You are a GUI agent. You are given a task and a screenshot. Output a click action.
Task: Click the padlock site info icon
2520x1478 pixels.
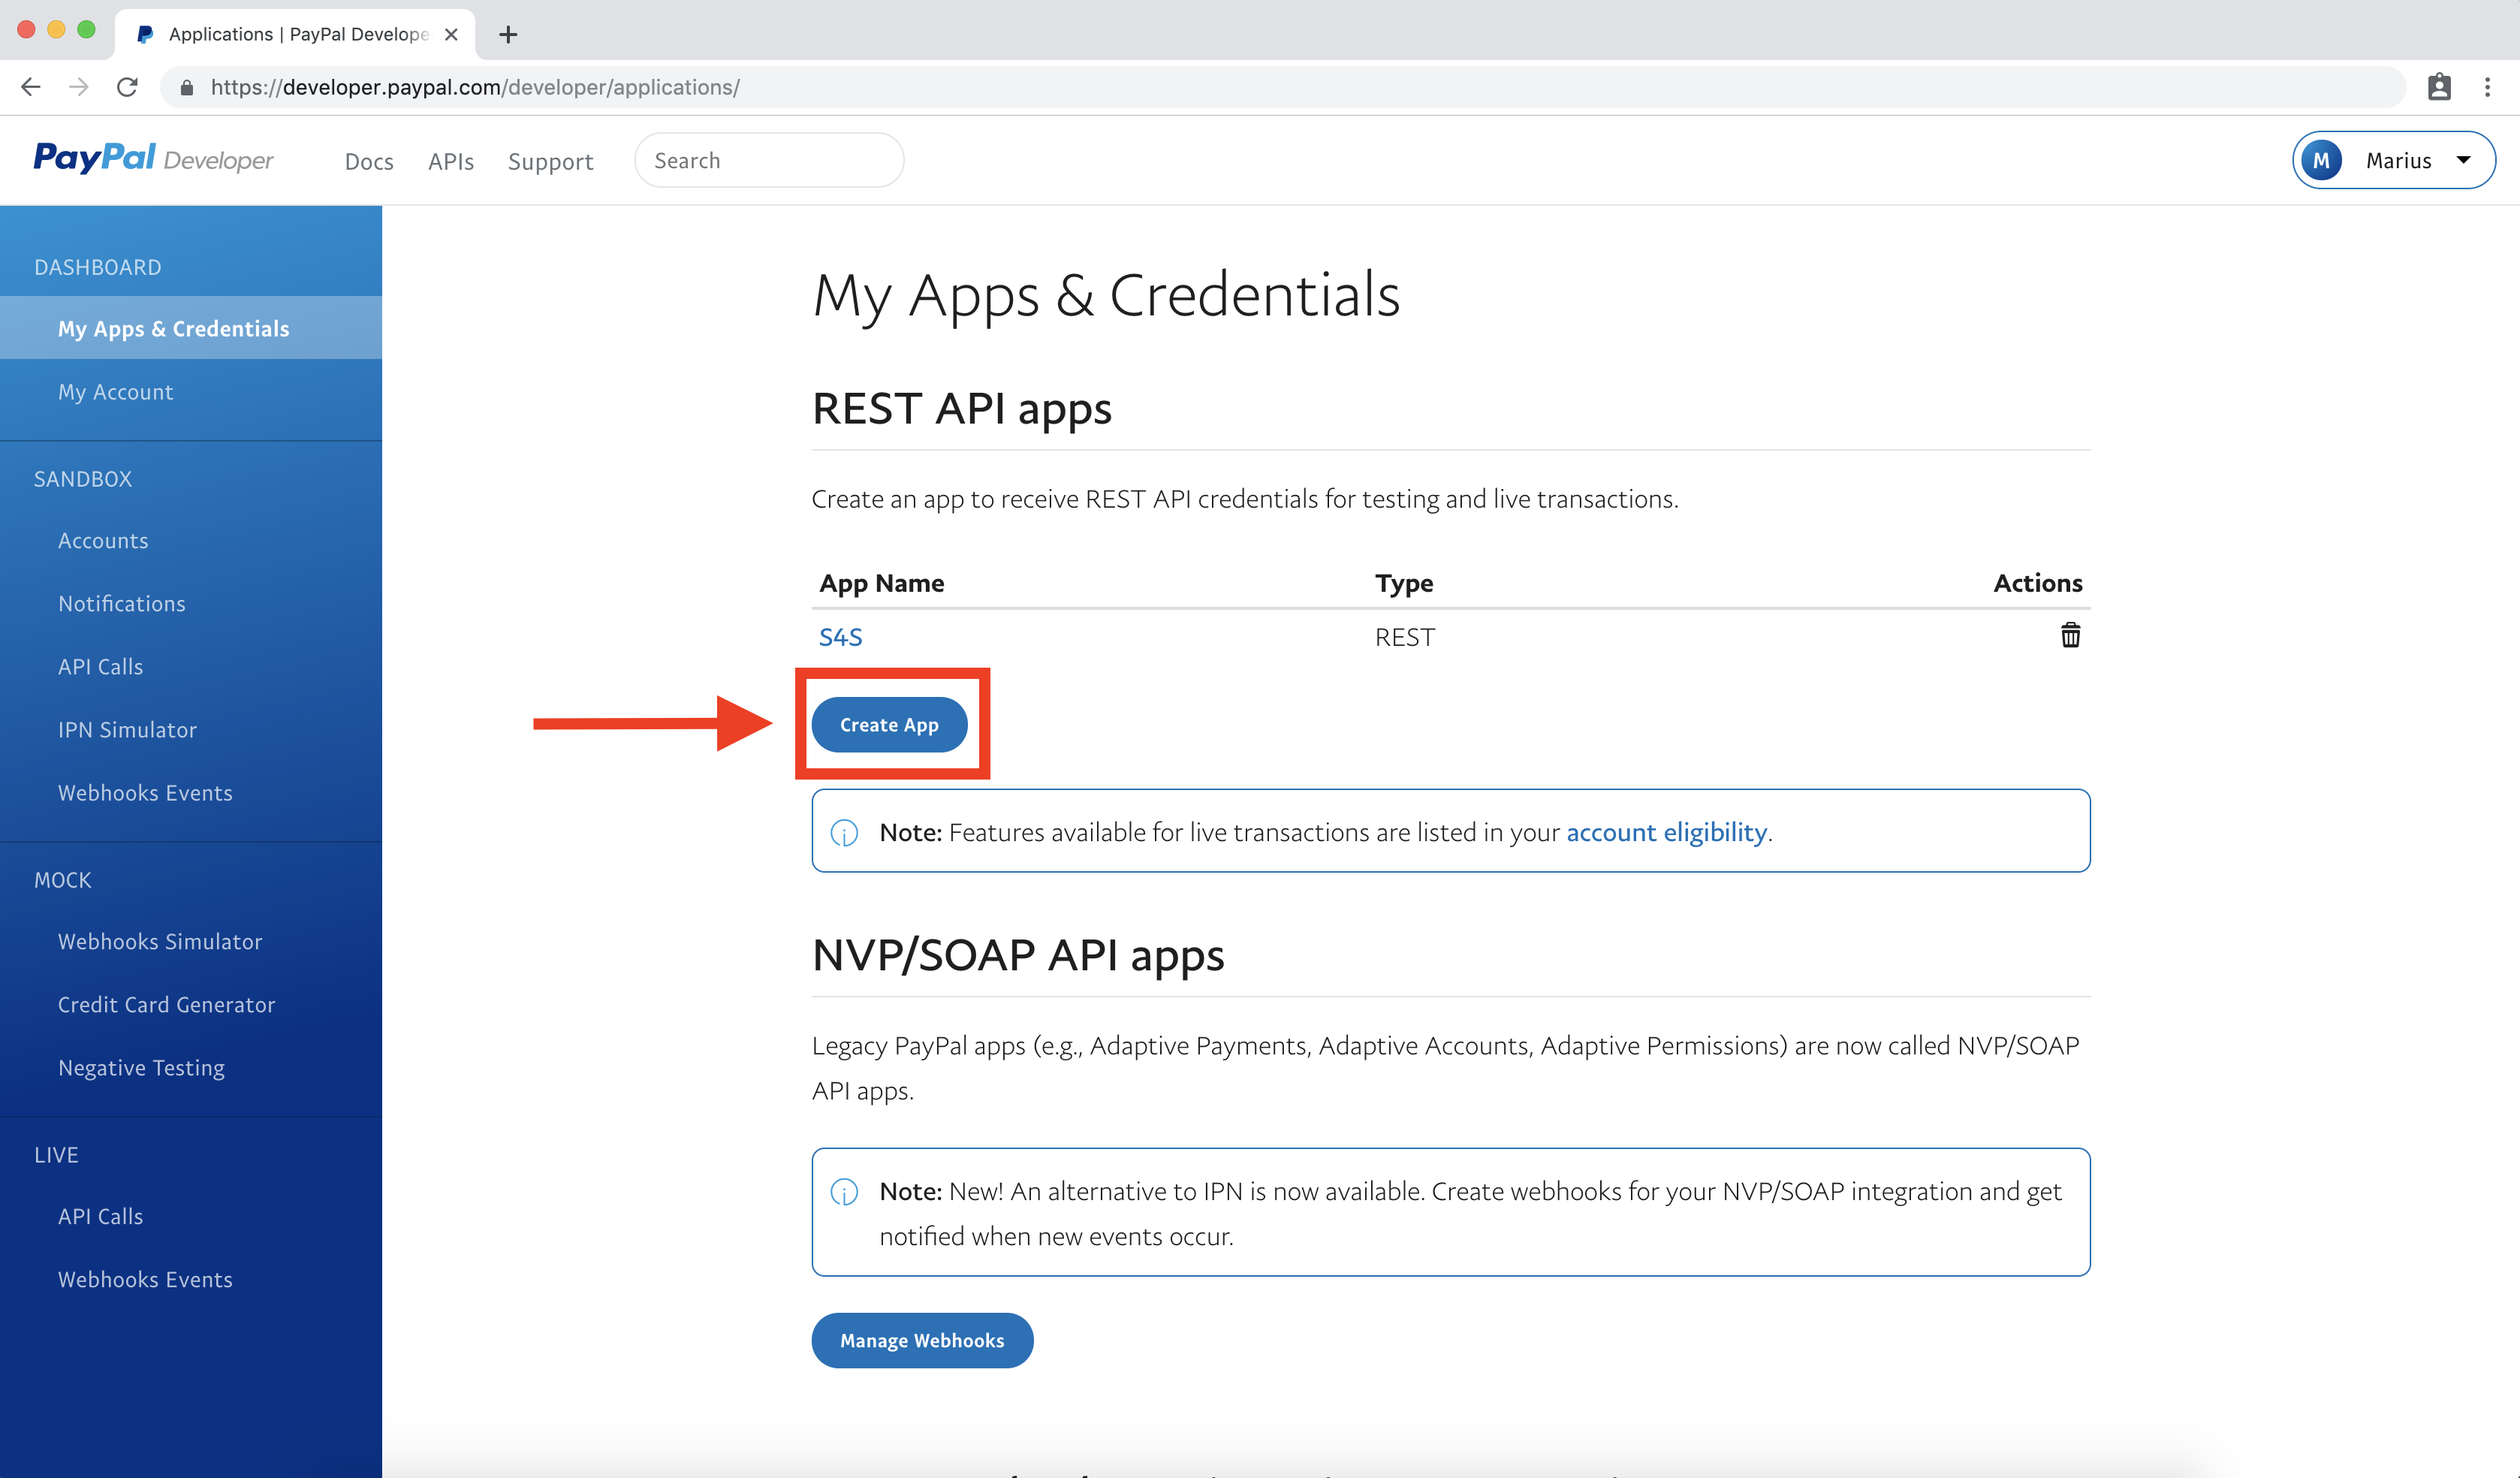[x=186, y=88]
